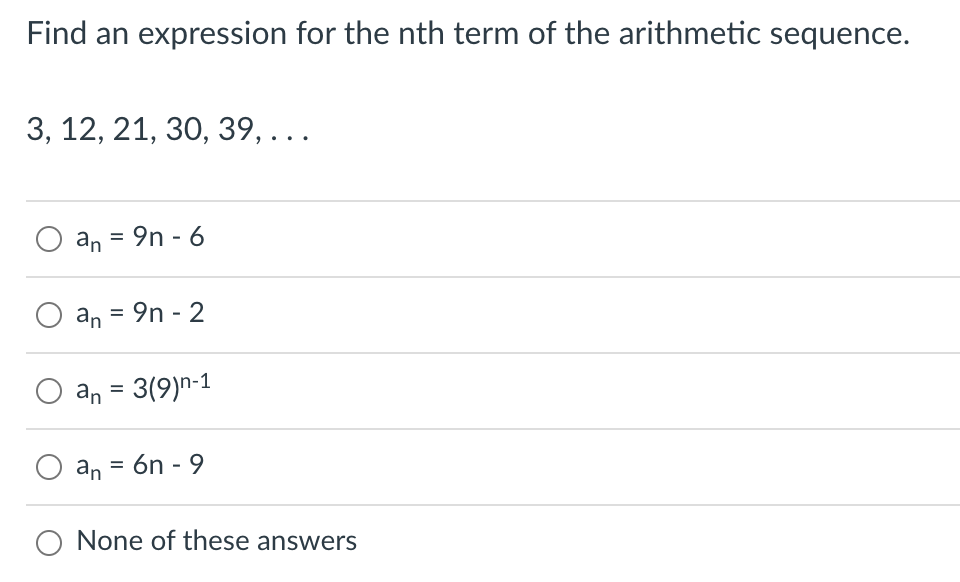Screen dimensions: 960x582
Task: Click the circle for the 3(9)^n-1 choice
Action: [48, 391]
